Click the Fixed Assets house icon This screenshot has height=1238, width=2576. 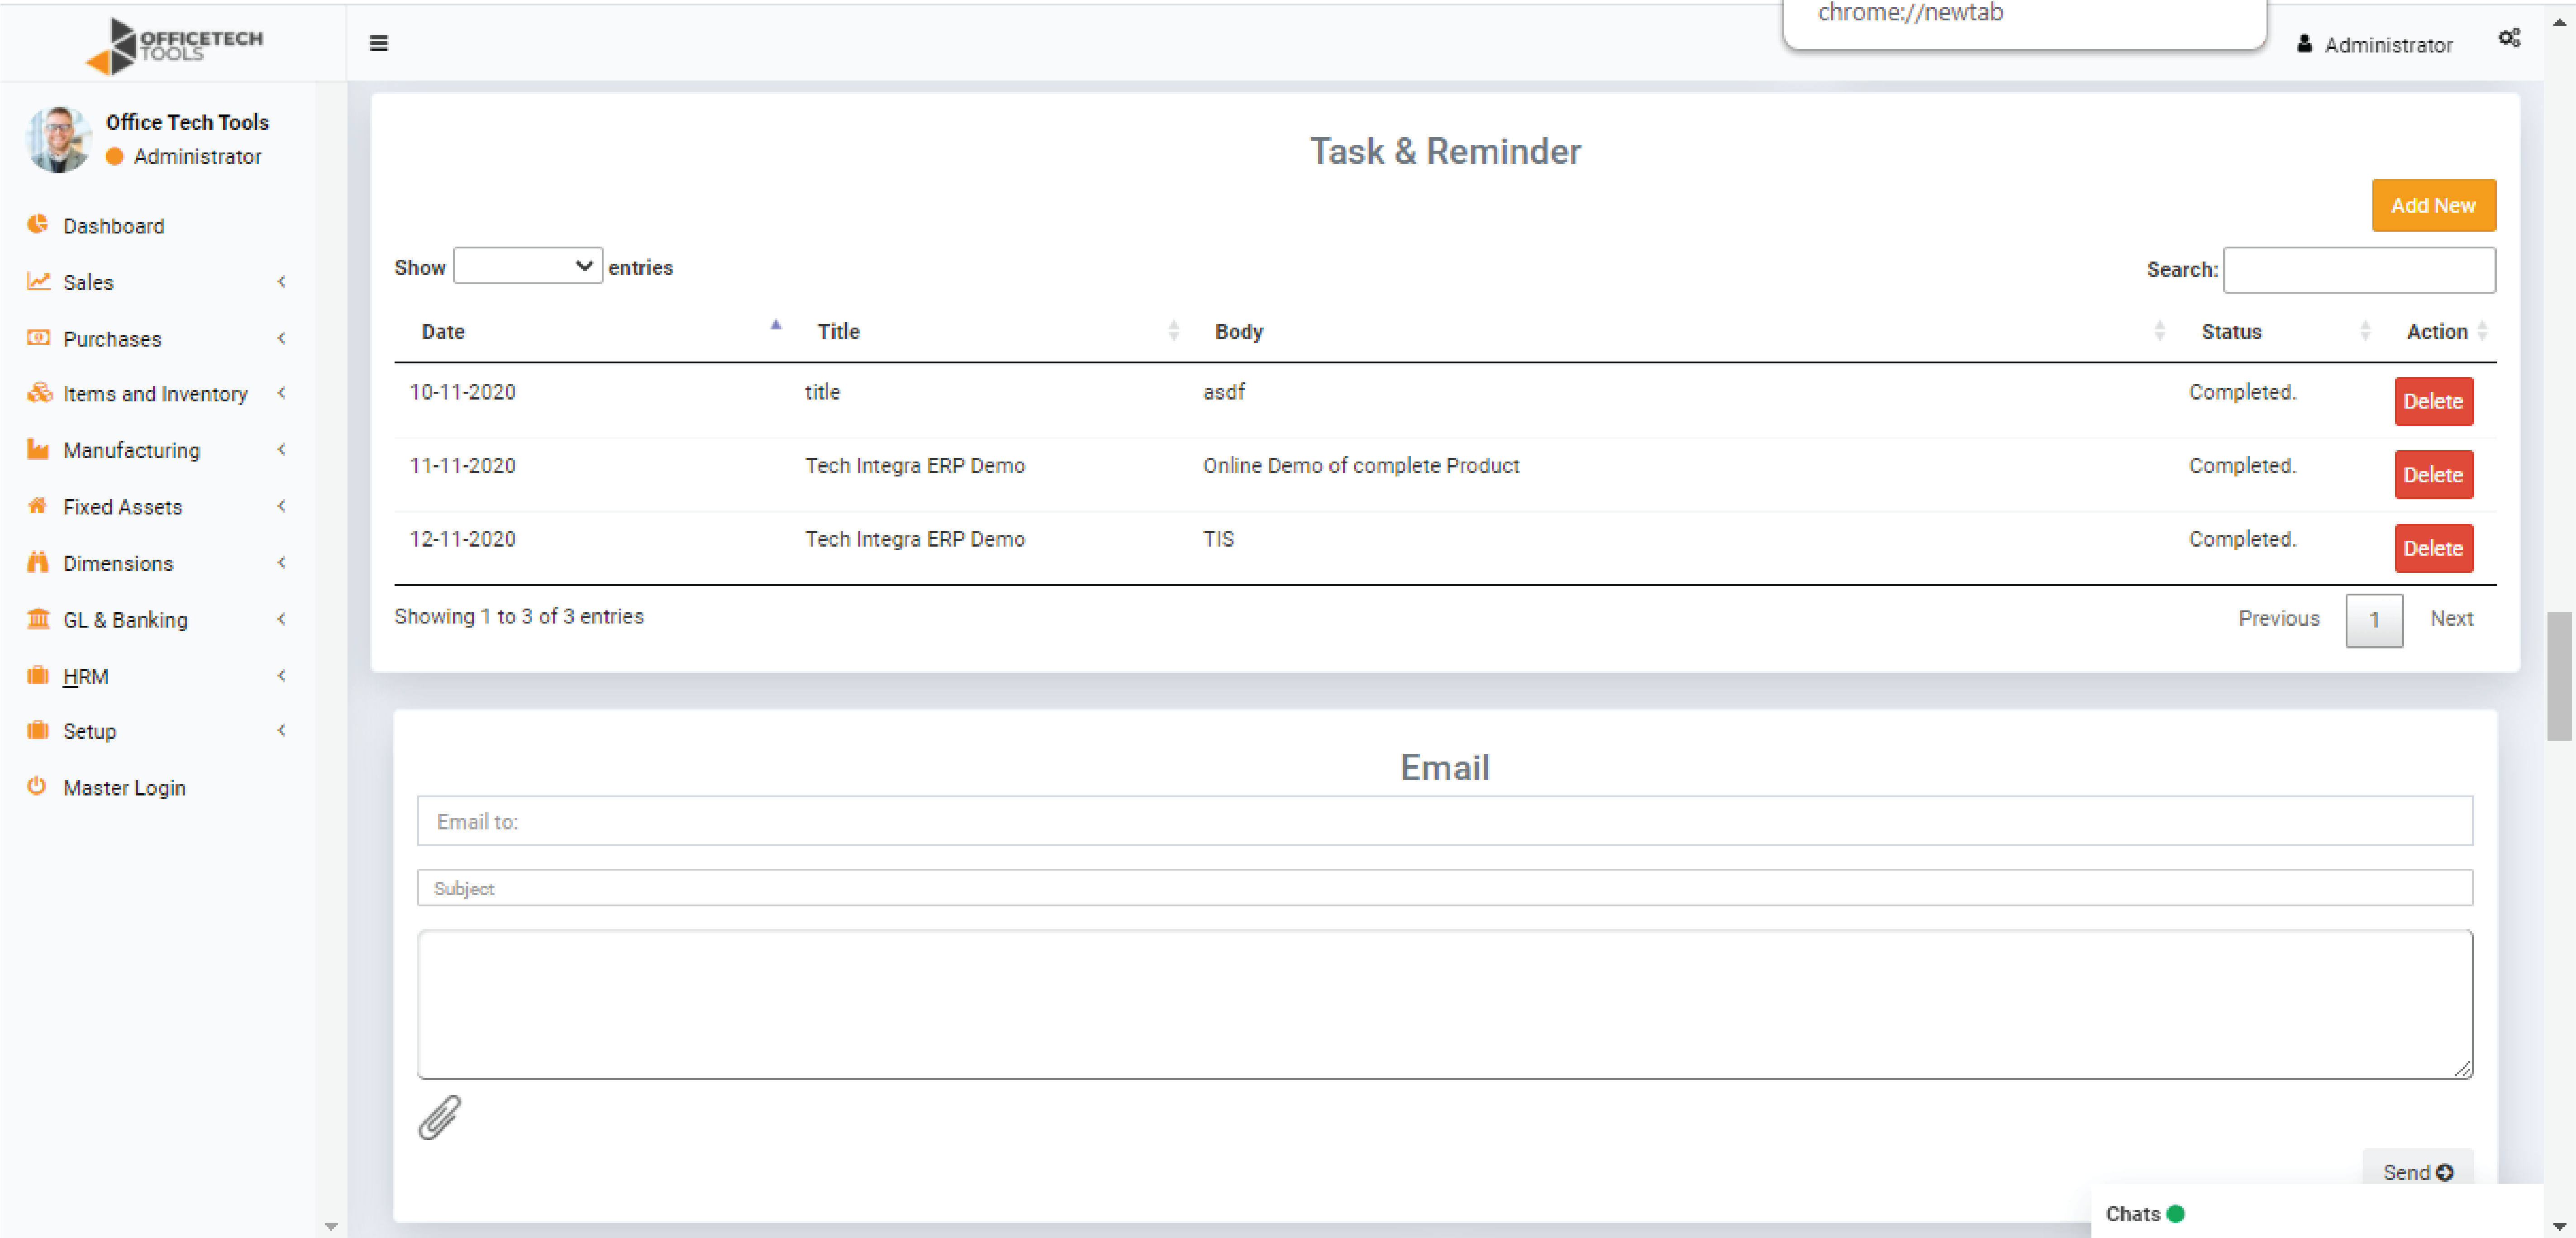click(38, 505)
